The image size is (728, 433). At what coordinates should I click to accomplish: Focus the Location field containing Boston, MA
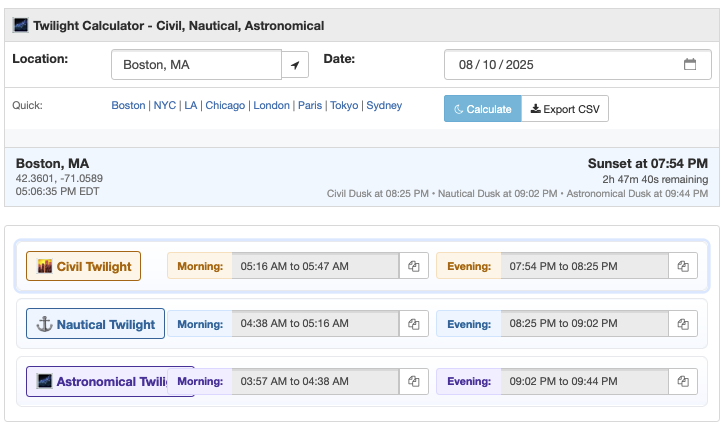point(196,65)
